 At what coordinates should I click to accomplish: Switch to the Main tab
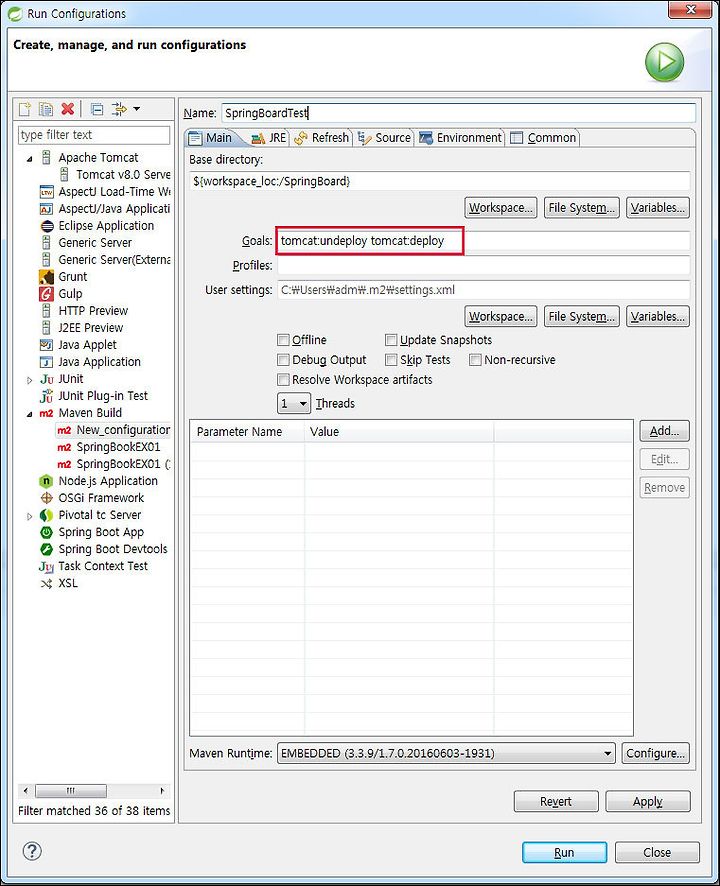[x=211, y=138]
